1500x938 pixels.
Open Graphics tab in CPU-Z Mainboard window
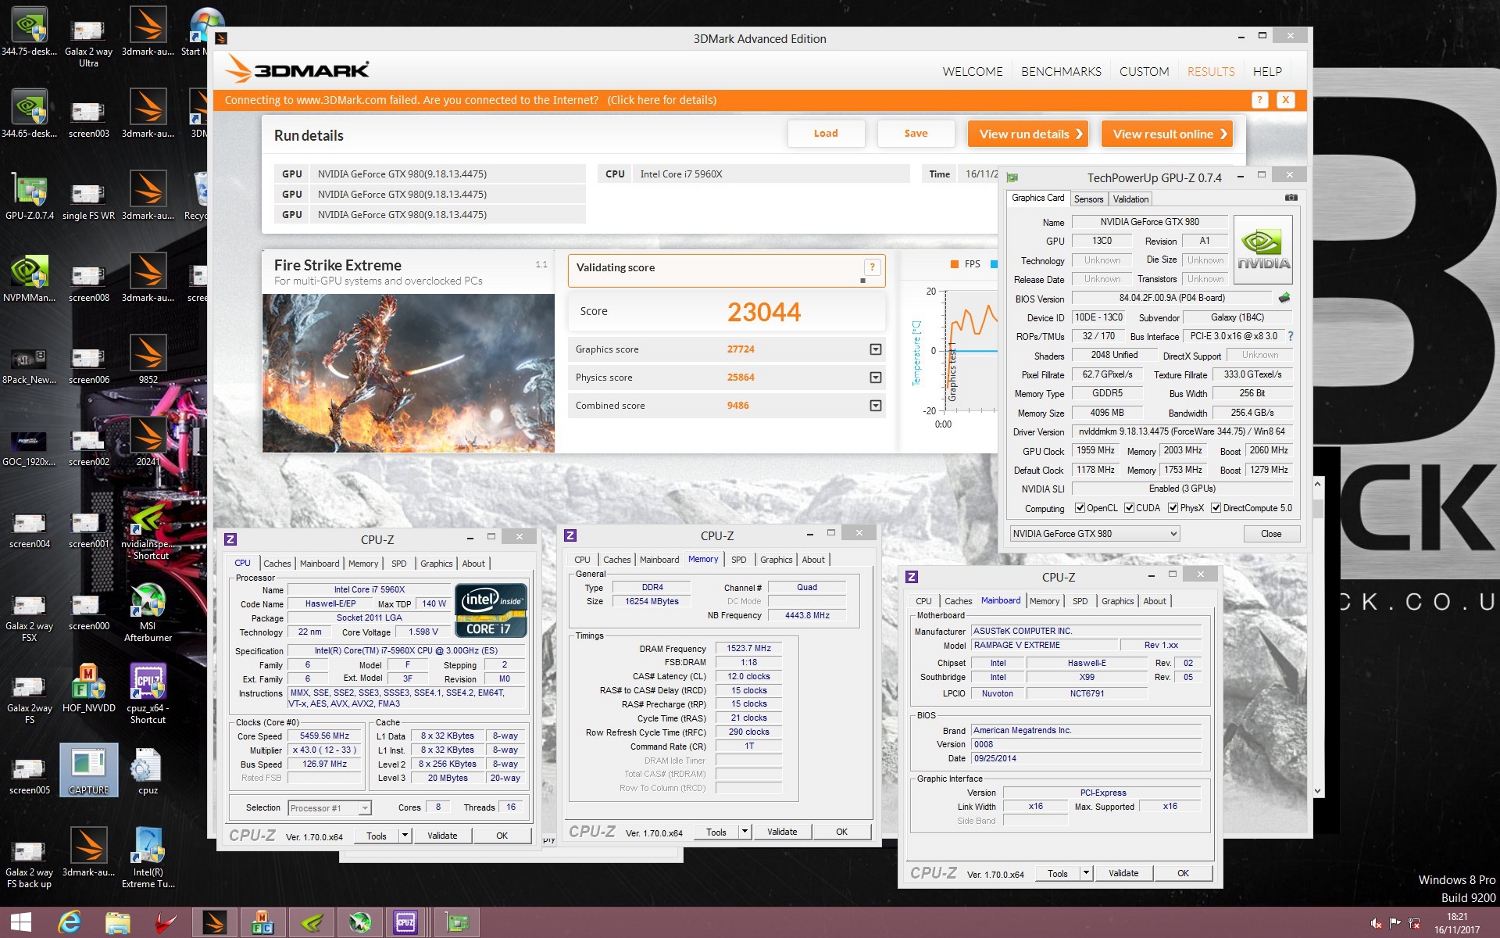(1117, 601)
